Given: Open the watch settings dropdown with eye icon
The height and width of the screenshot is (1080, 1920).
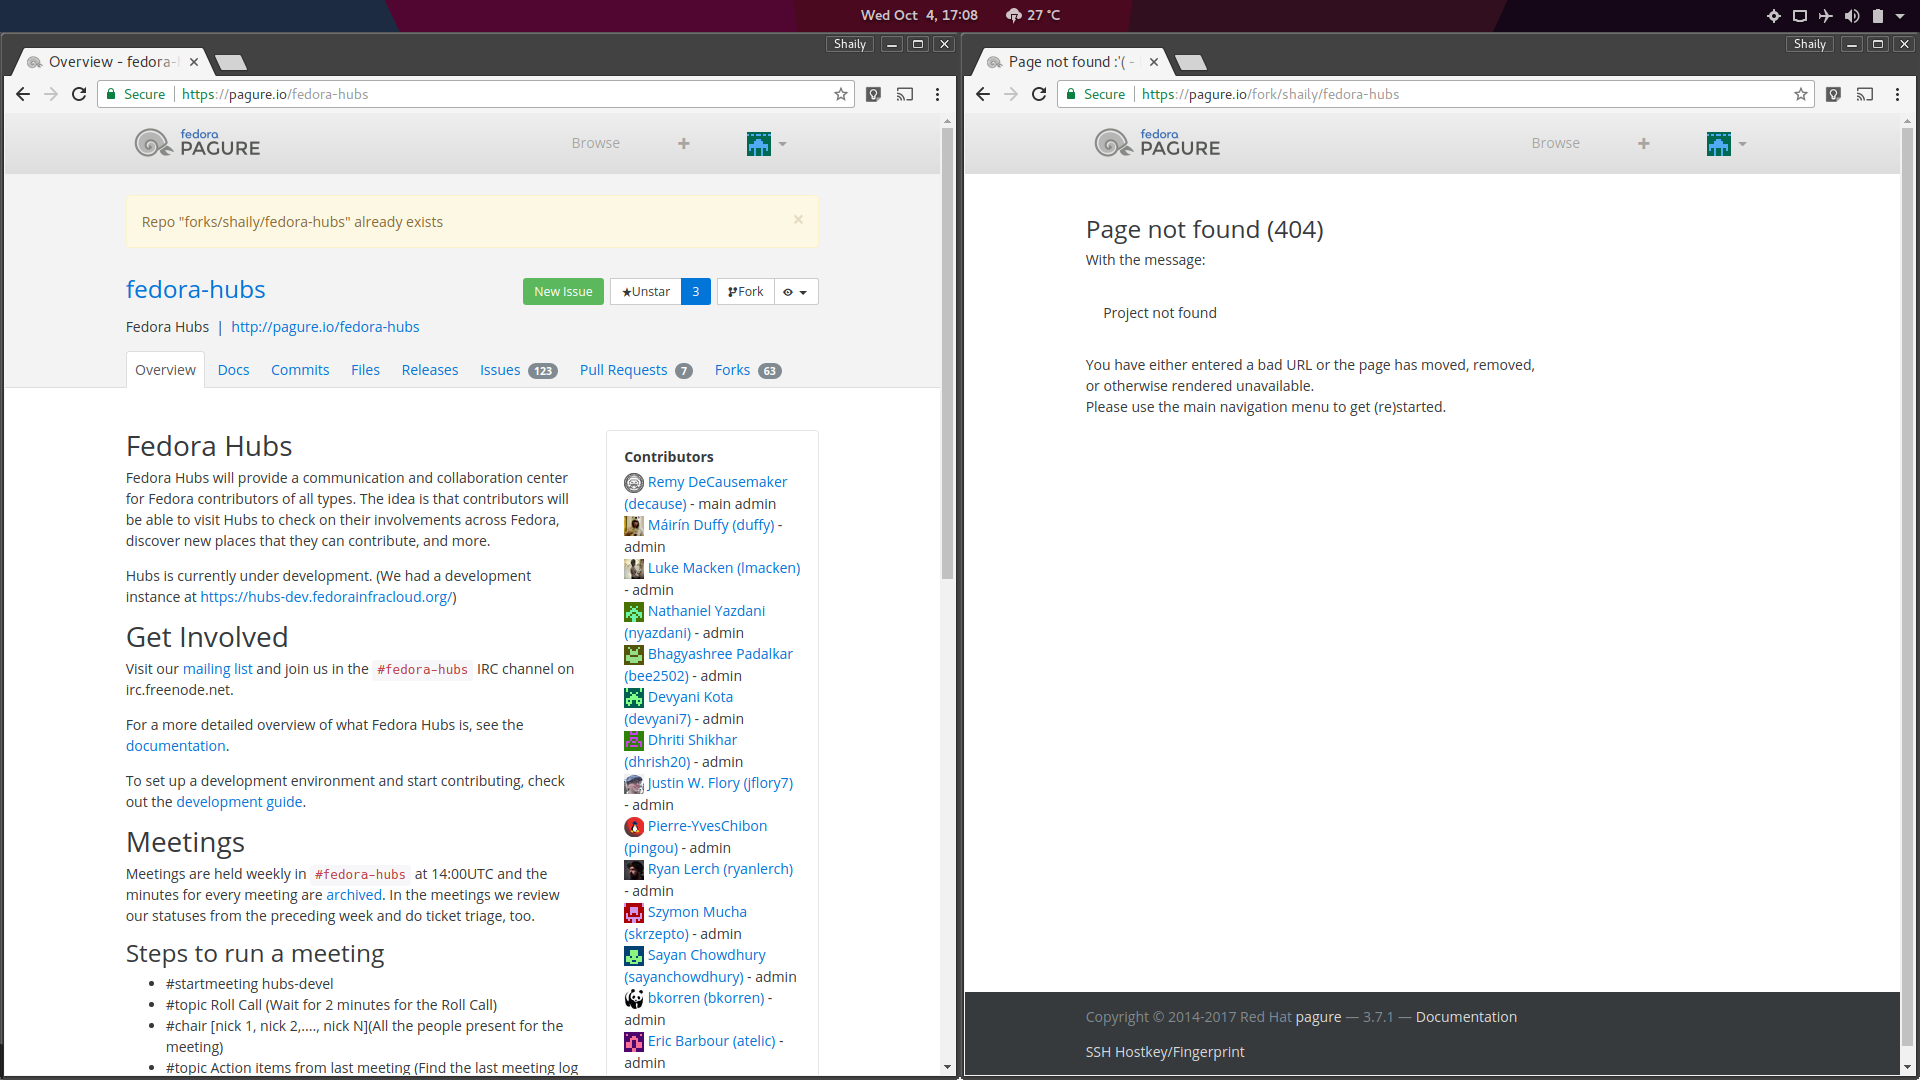Looking at the screenshot, I should click(796, 291).
